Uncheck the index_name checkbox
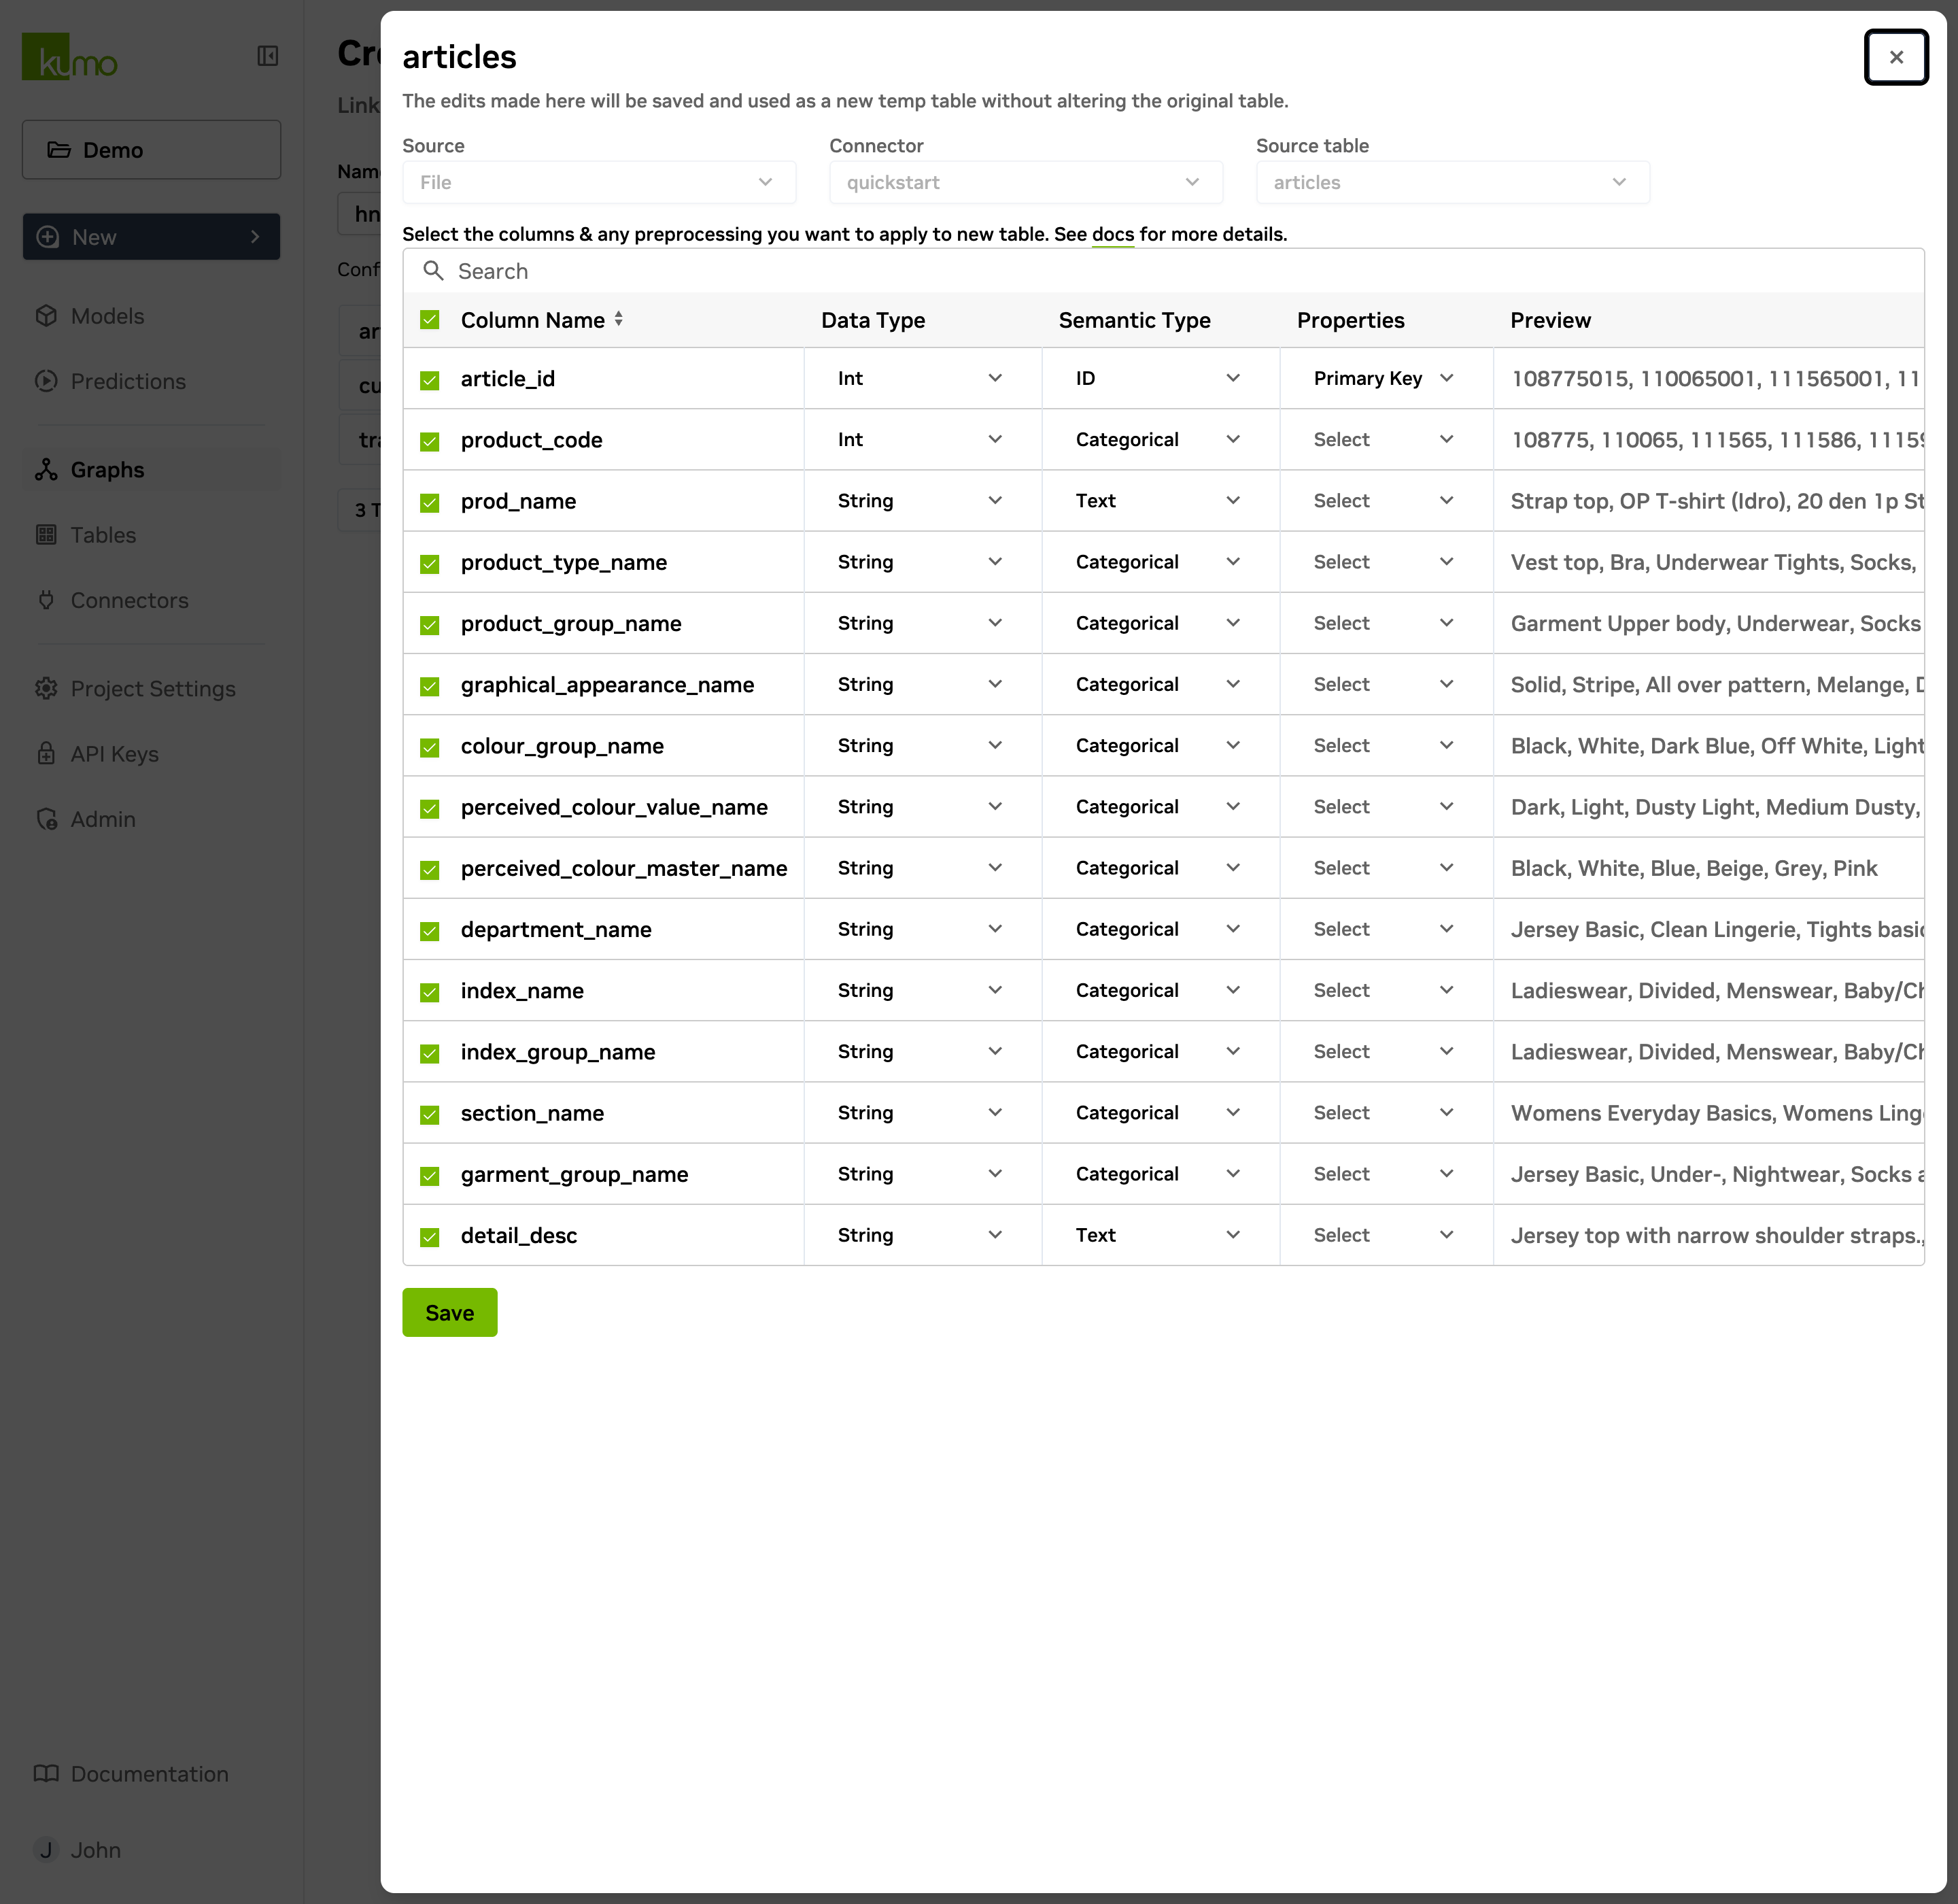Screen dimensions: 1958x1904 (x=430, y=992)
